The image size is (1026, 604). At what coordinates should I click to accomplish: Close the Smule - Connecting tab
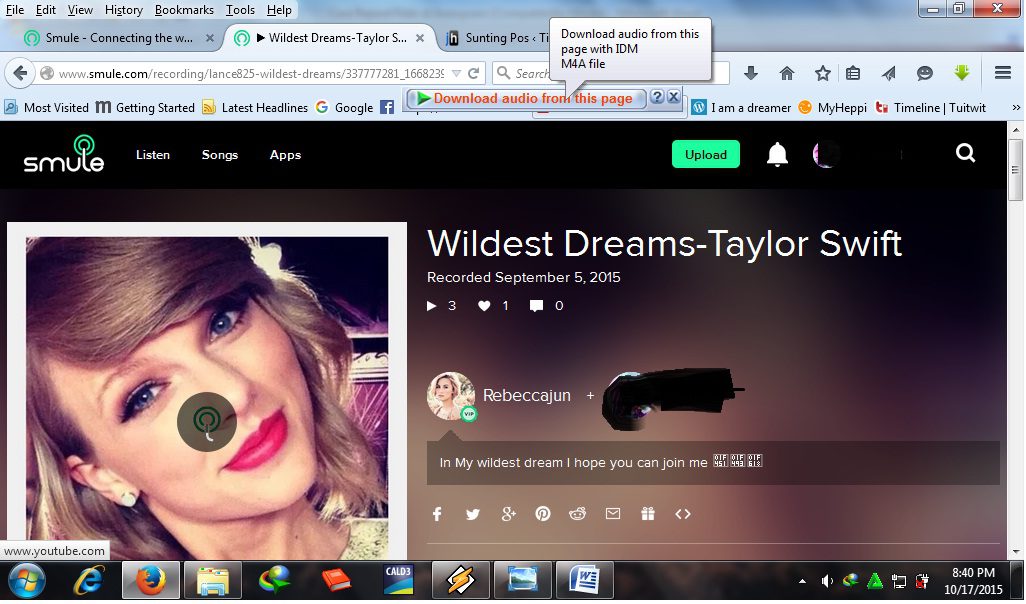209,38
